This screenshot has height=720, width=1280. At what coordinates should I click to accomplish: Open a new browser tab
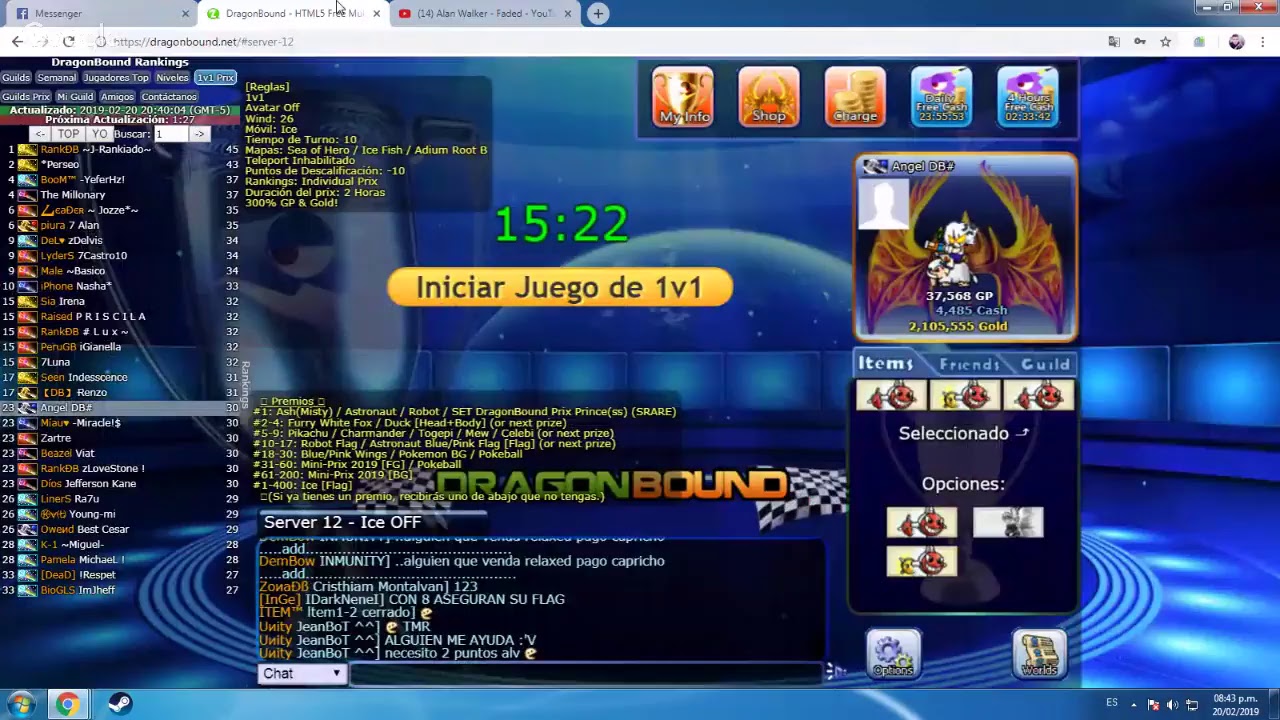598,13
